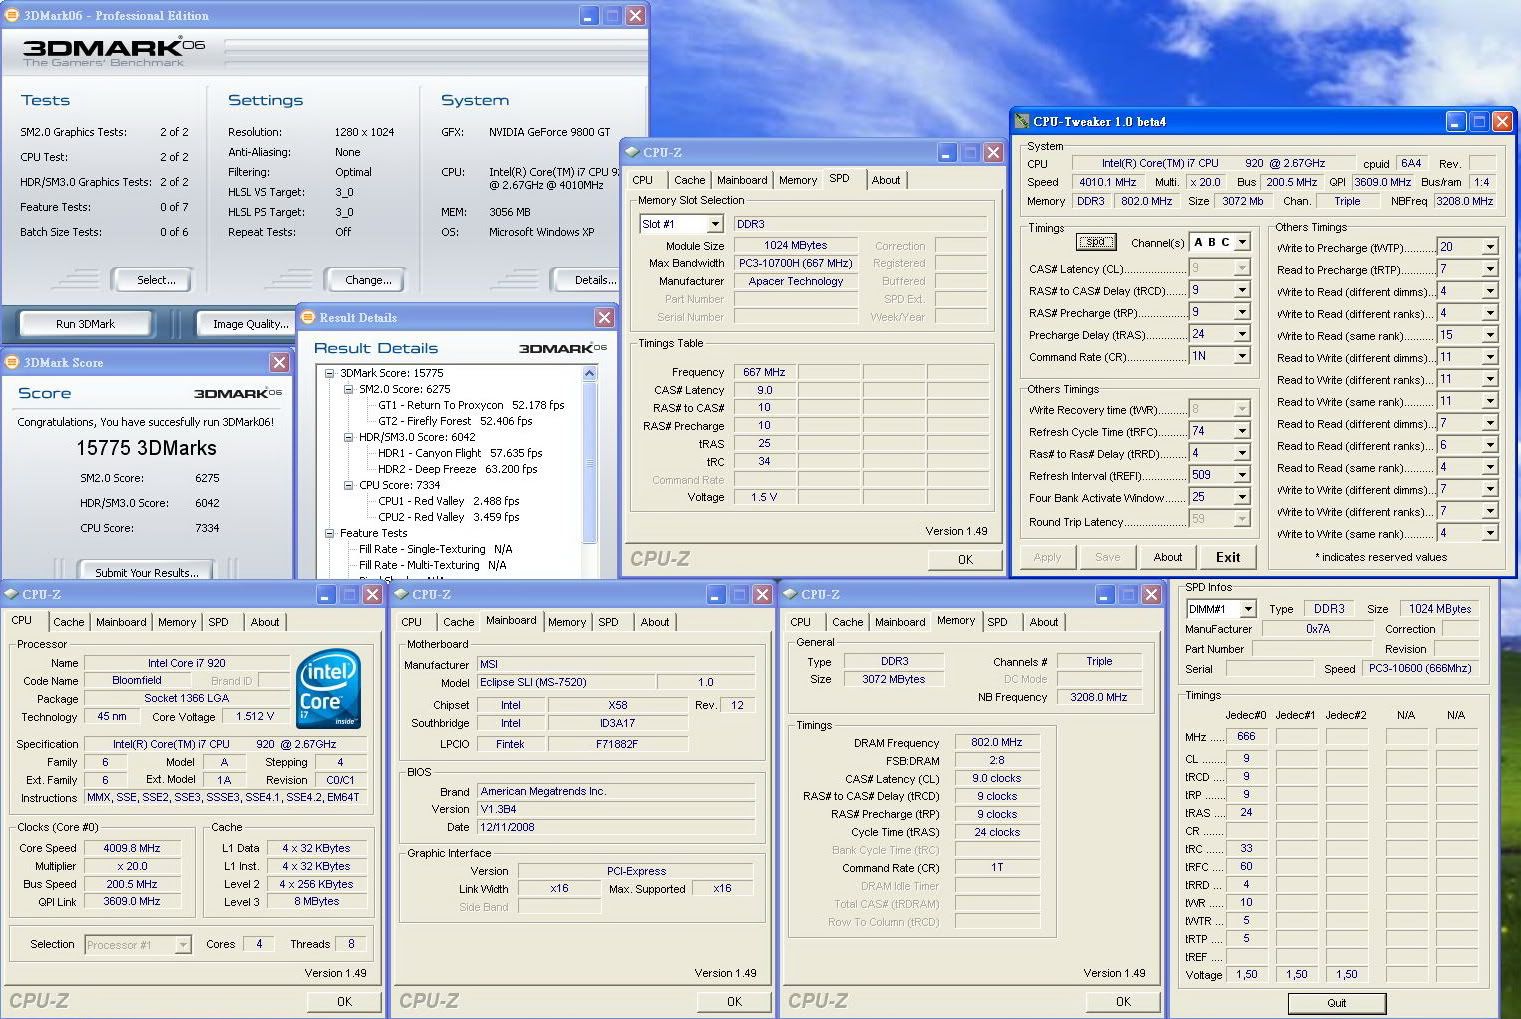This screenshot has width=1521, height=1019.
Task: Click the PC3-10600 (666Mhz) speed field
Action: click(x=1419, y=669)
